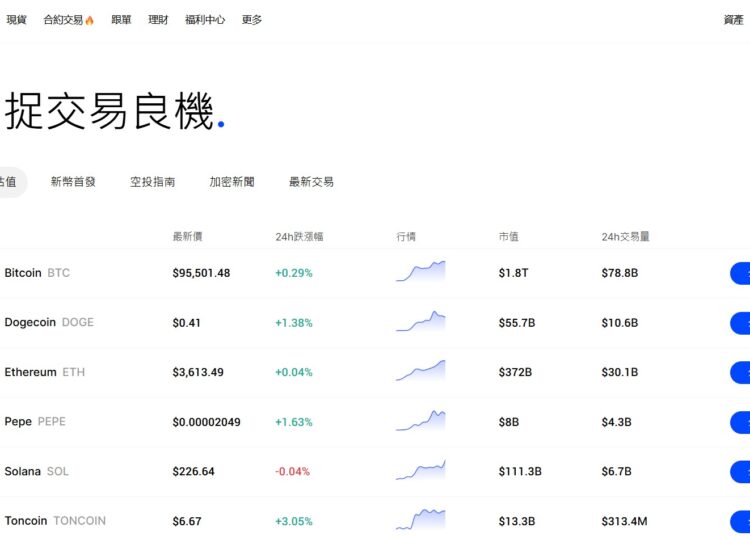Open the 跟單 copy trading menu
This screenshot has width=750, height=536.
click(121, 20)
